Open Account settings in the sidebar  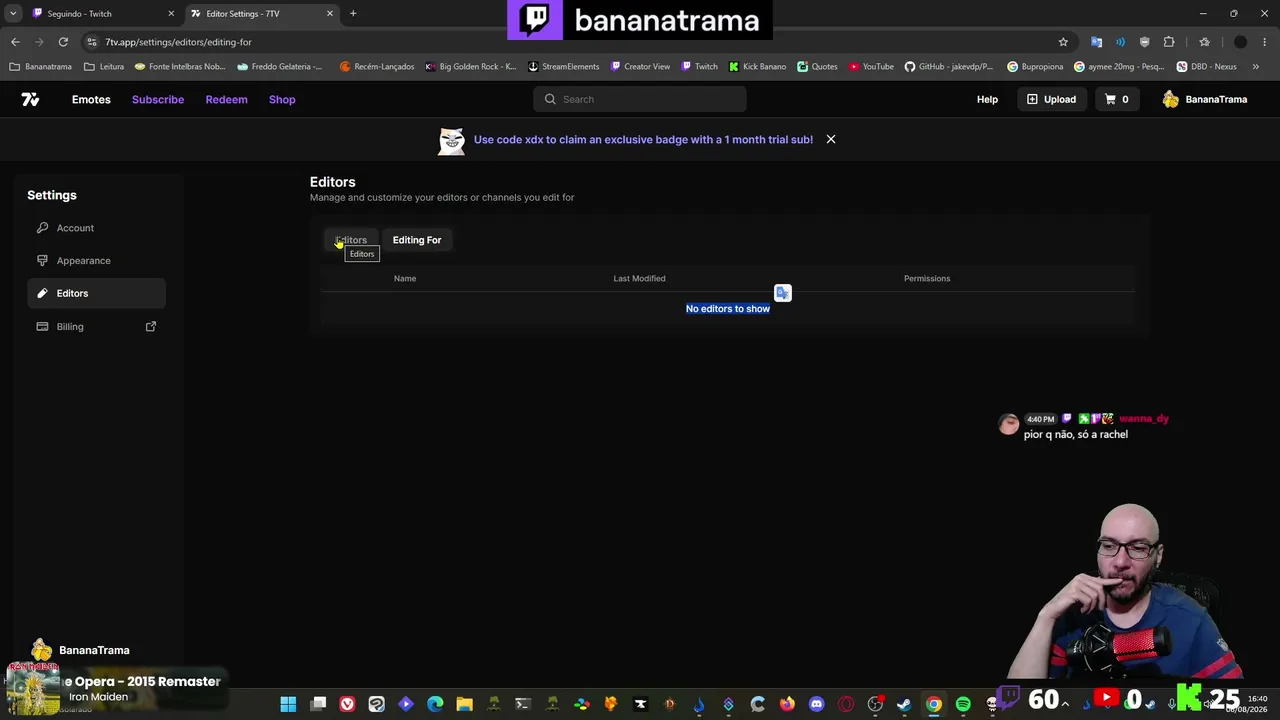[x=96, y=228]
